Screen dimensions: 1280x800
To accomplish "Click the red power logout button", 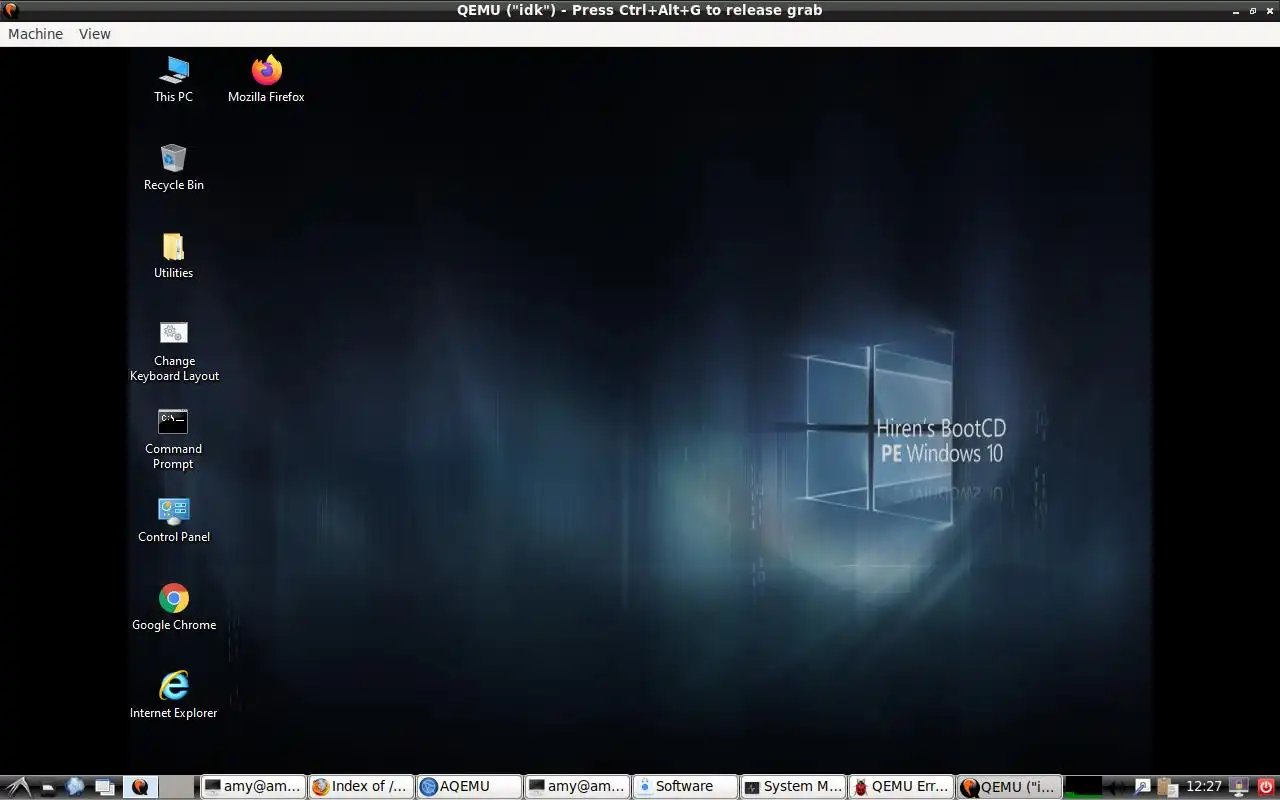I will [x=1266, y=787].
